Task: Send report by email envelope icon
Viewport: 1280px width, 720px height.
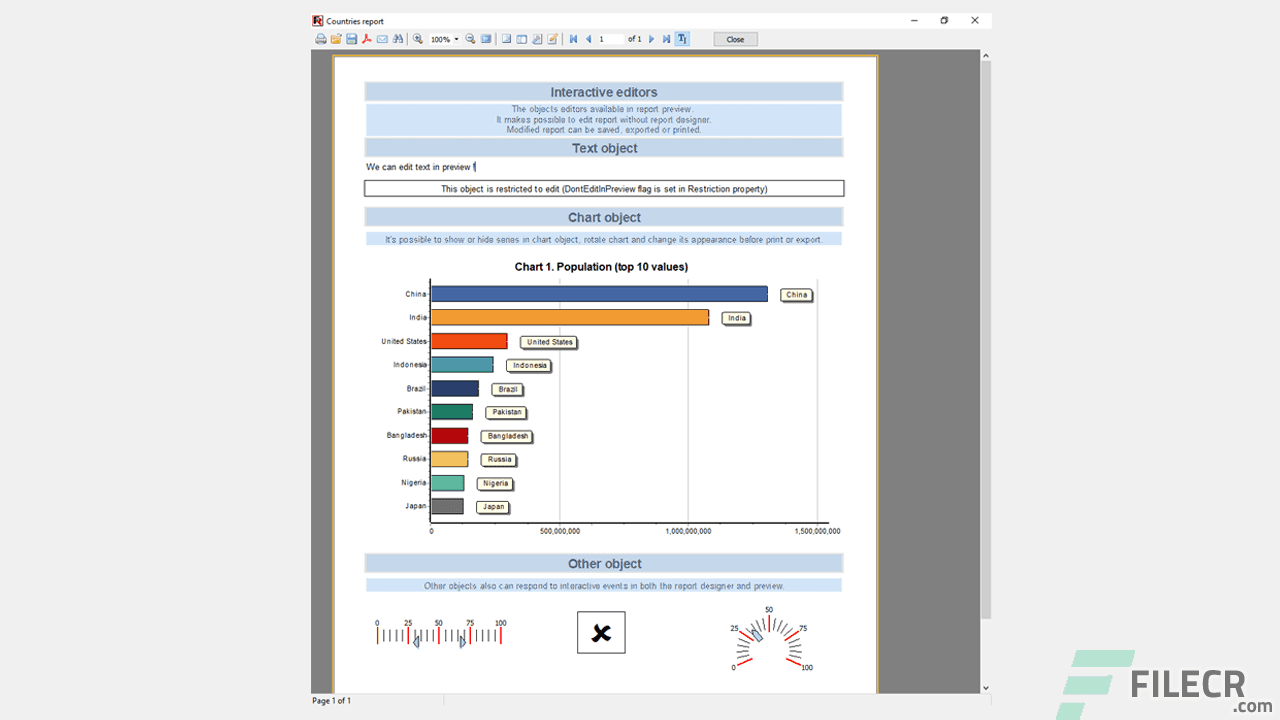Action: pos(382,39)
